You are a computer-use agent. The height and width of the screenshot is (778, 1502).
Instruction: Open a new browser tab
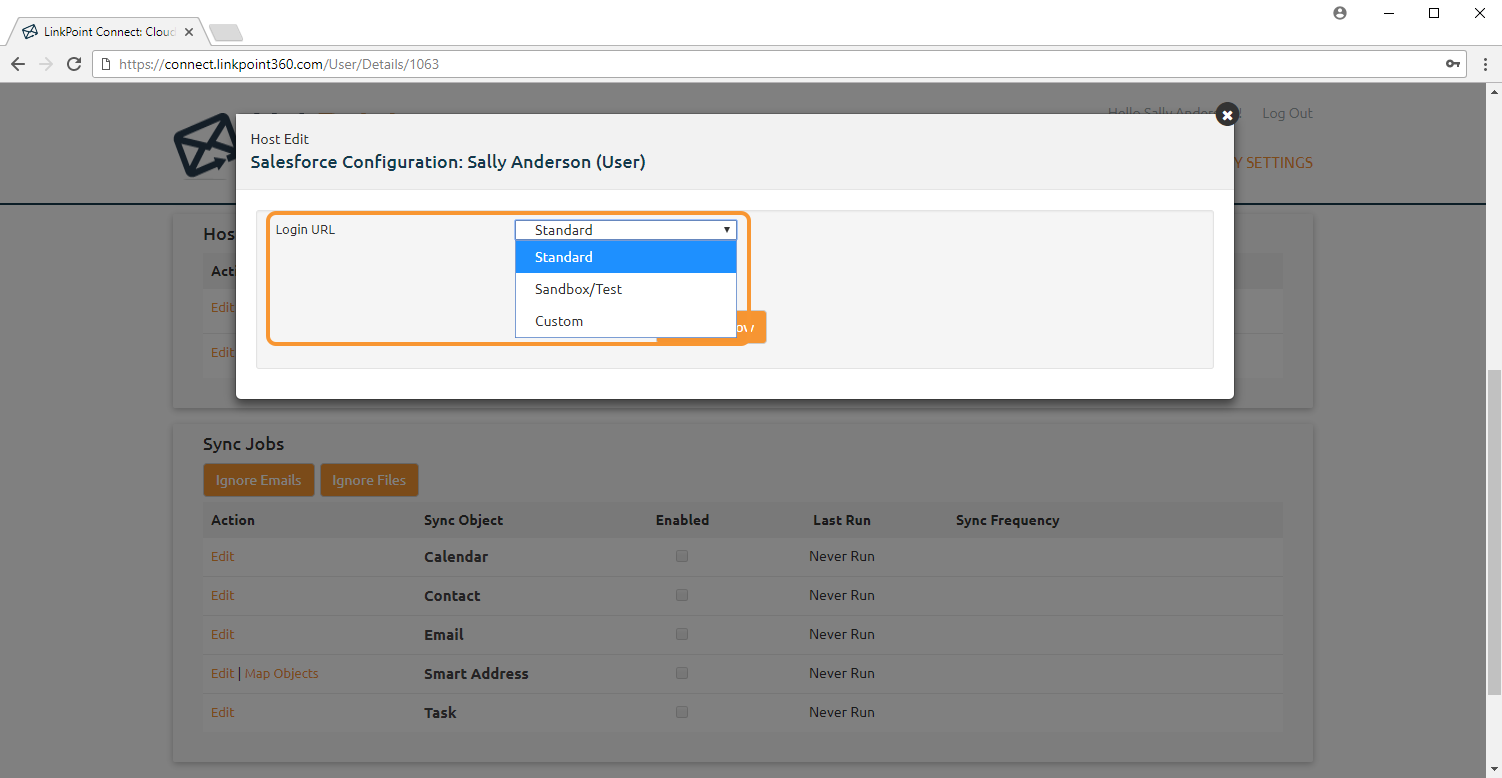pyautogui.click(x=226, y=33)
